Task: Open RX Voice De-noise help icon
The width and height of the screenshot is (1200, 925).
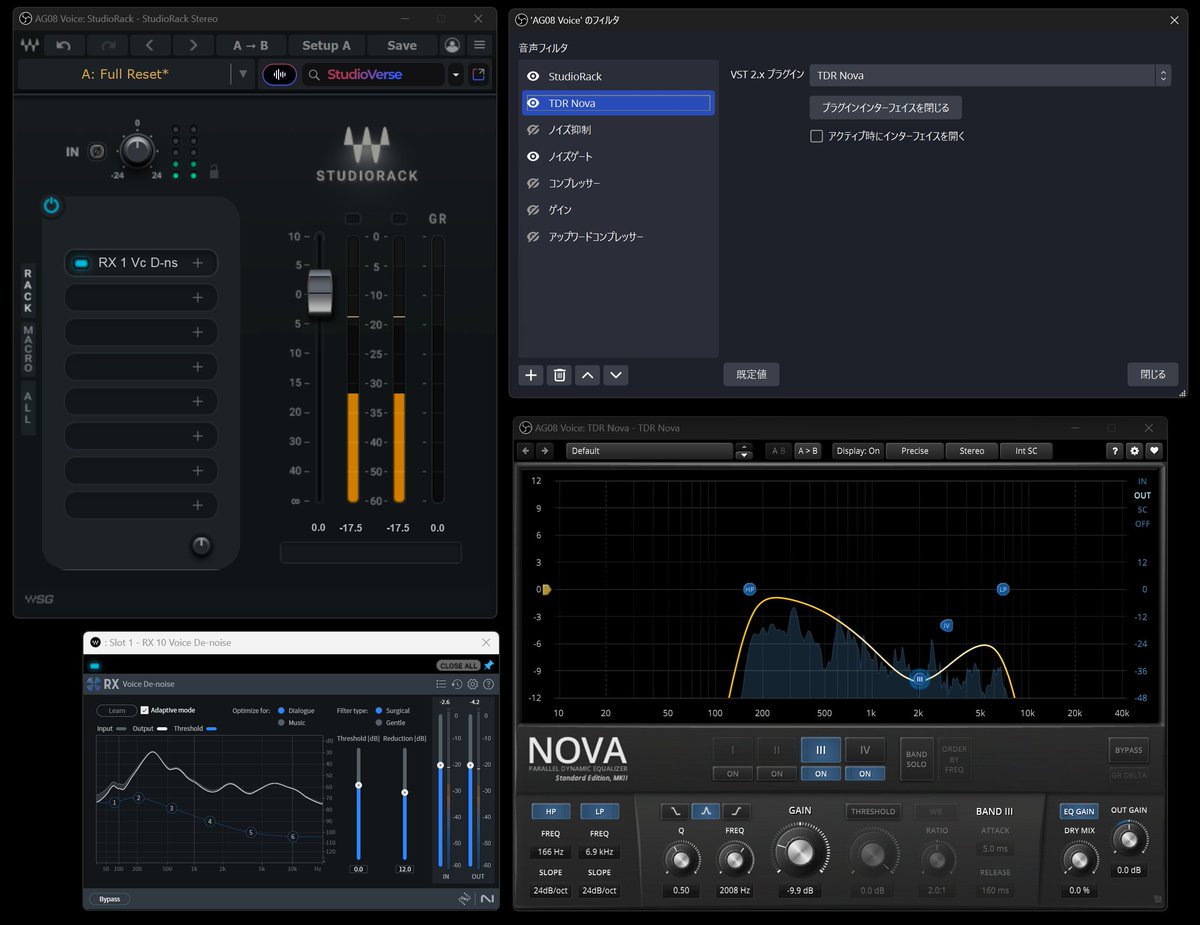Action: (489, 684)
